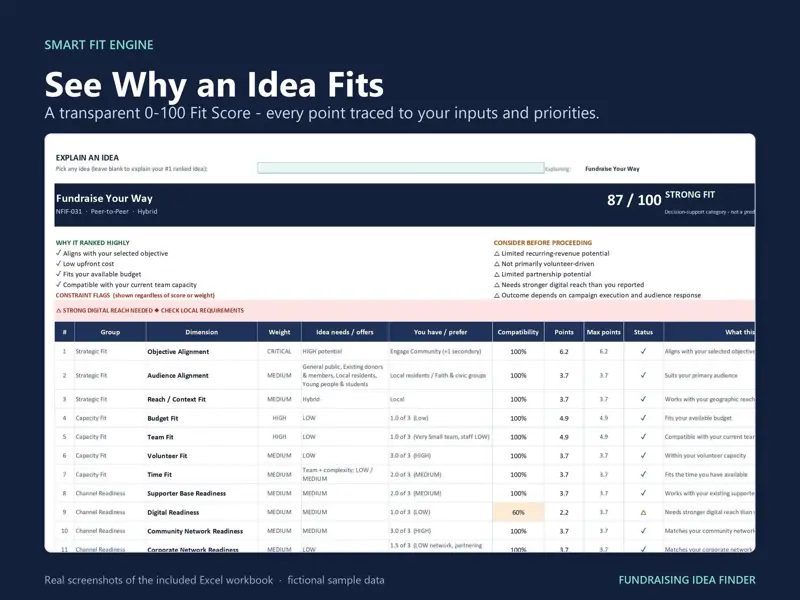Screen dimensions: 800x600
Task: Click the Compatibility column header
Action: point(518,332)
